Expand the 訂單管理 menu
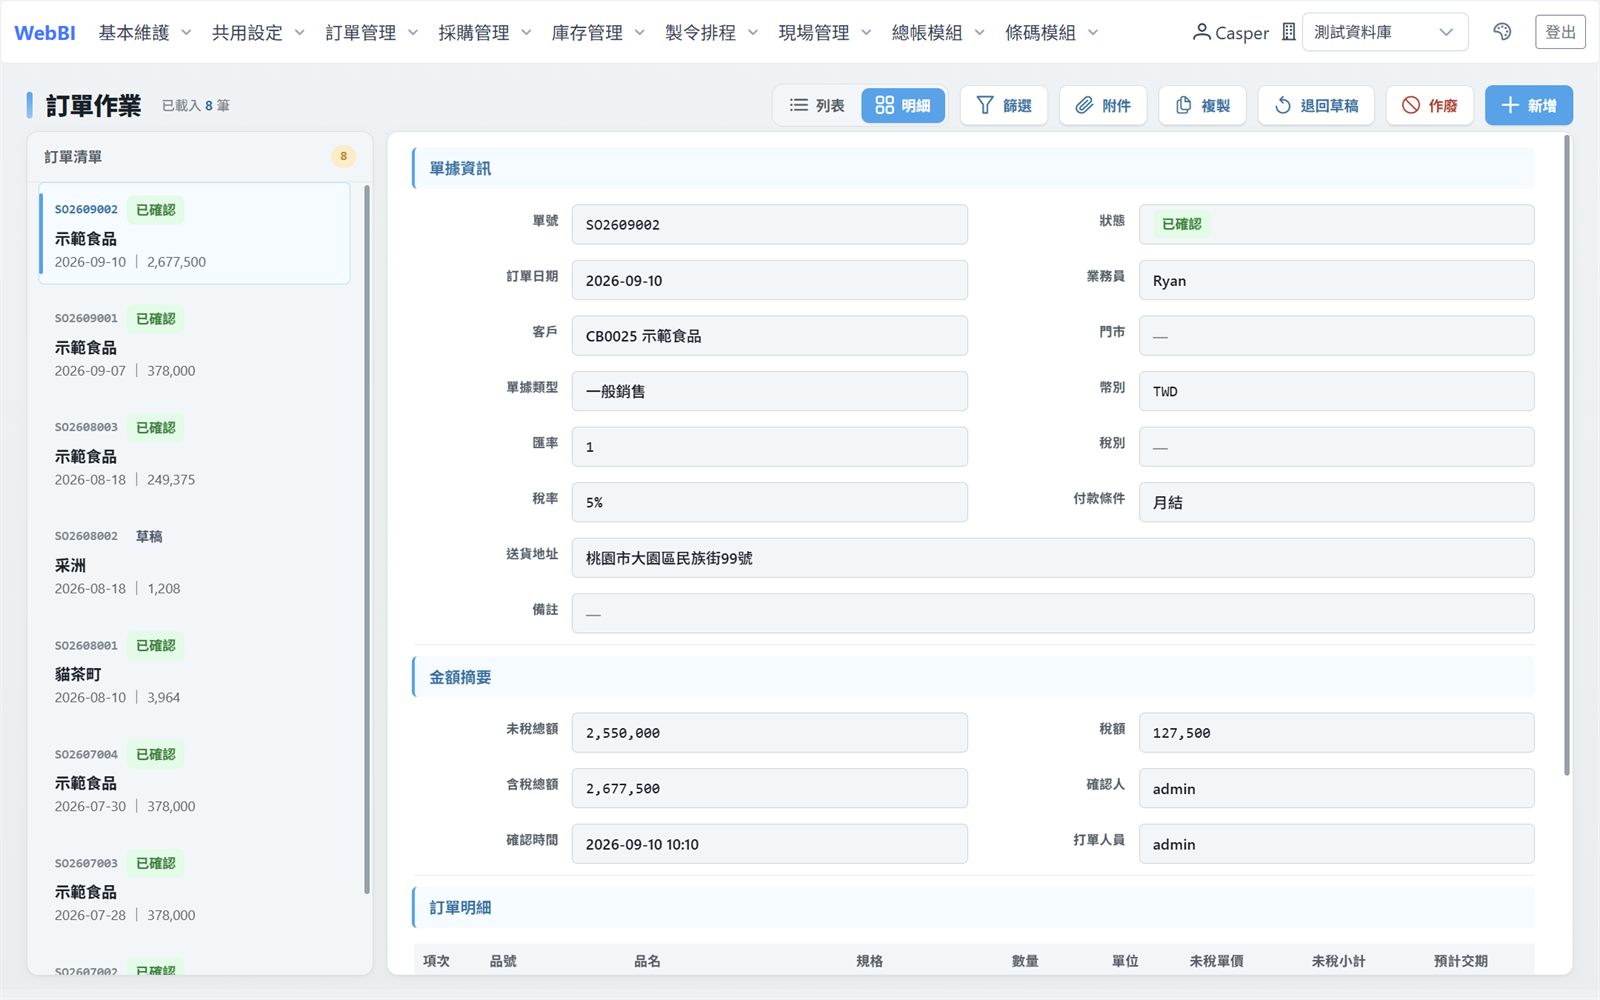1600x1000 pixels. (x=371, y=33)
